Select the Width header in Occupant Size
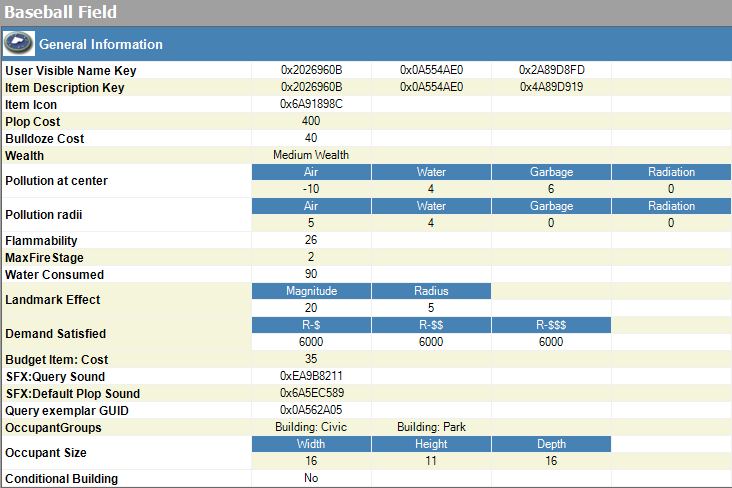The image size is (732, 488). coord(311,444)
